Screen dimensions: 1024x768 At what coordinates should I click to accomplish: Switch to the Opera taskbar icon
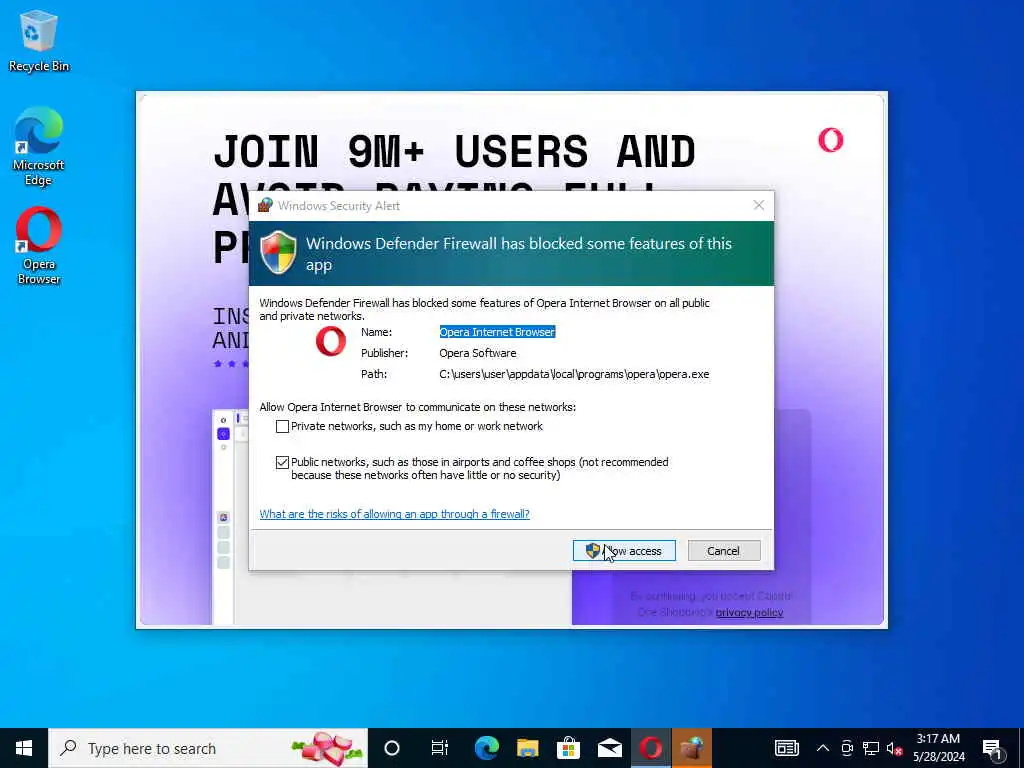pos(650,748)
